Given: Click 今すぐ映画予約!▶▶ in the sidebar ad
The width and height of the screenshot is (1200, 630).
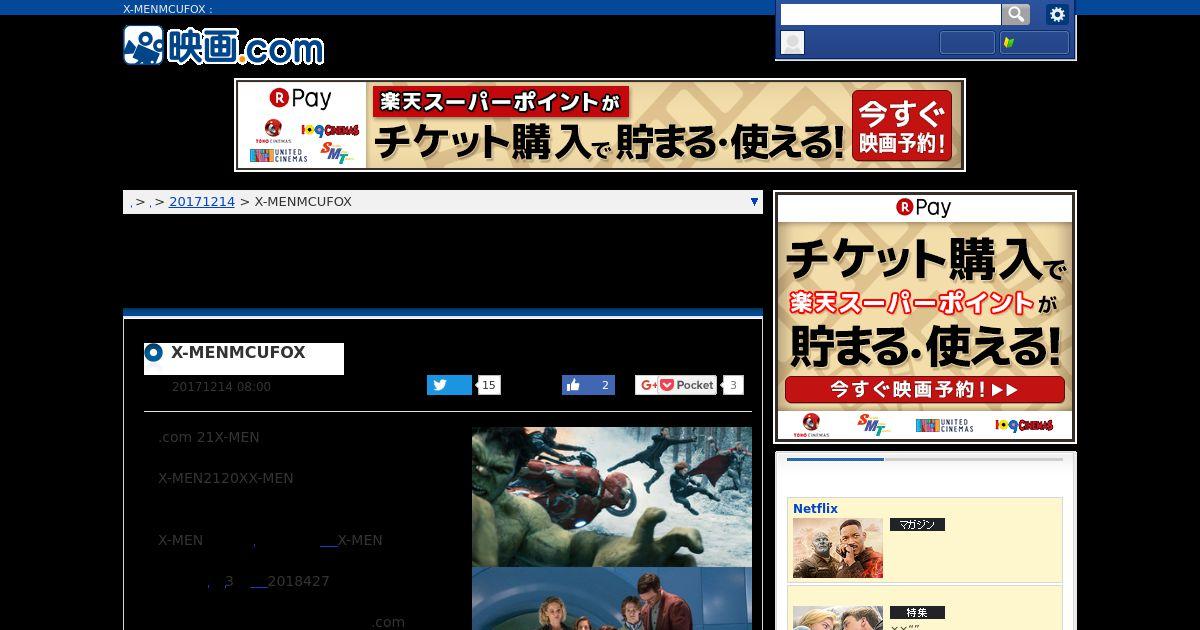Looking at the screenshot, I should [925, 389].
